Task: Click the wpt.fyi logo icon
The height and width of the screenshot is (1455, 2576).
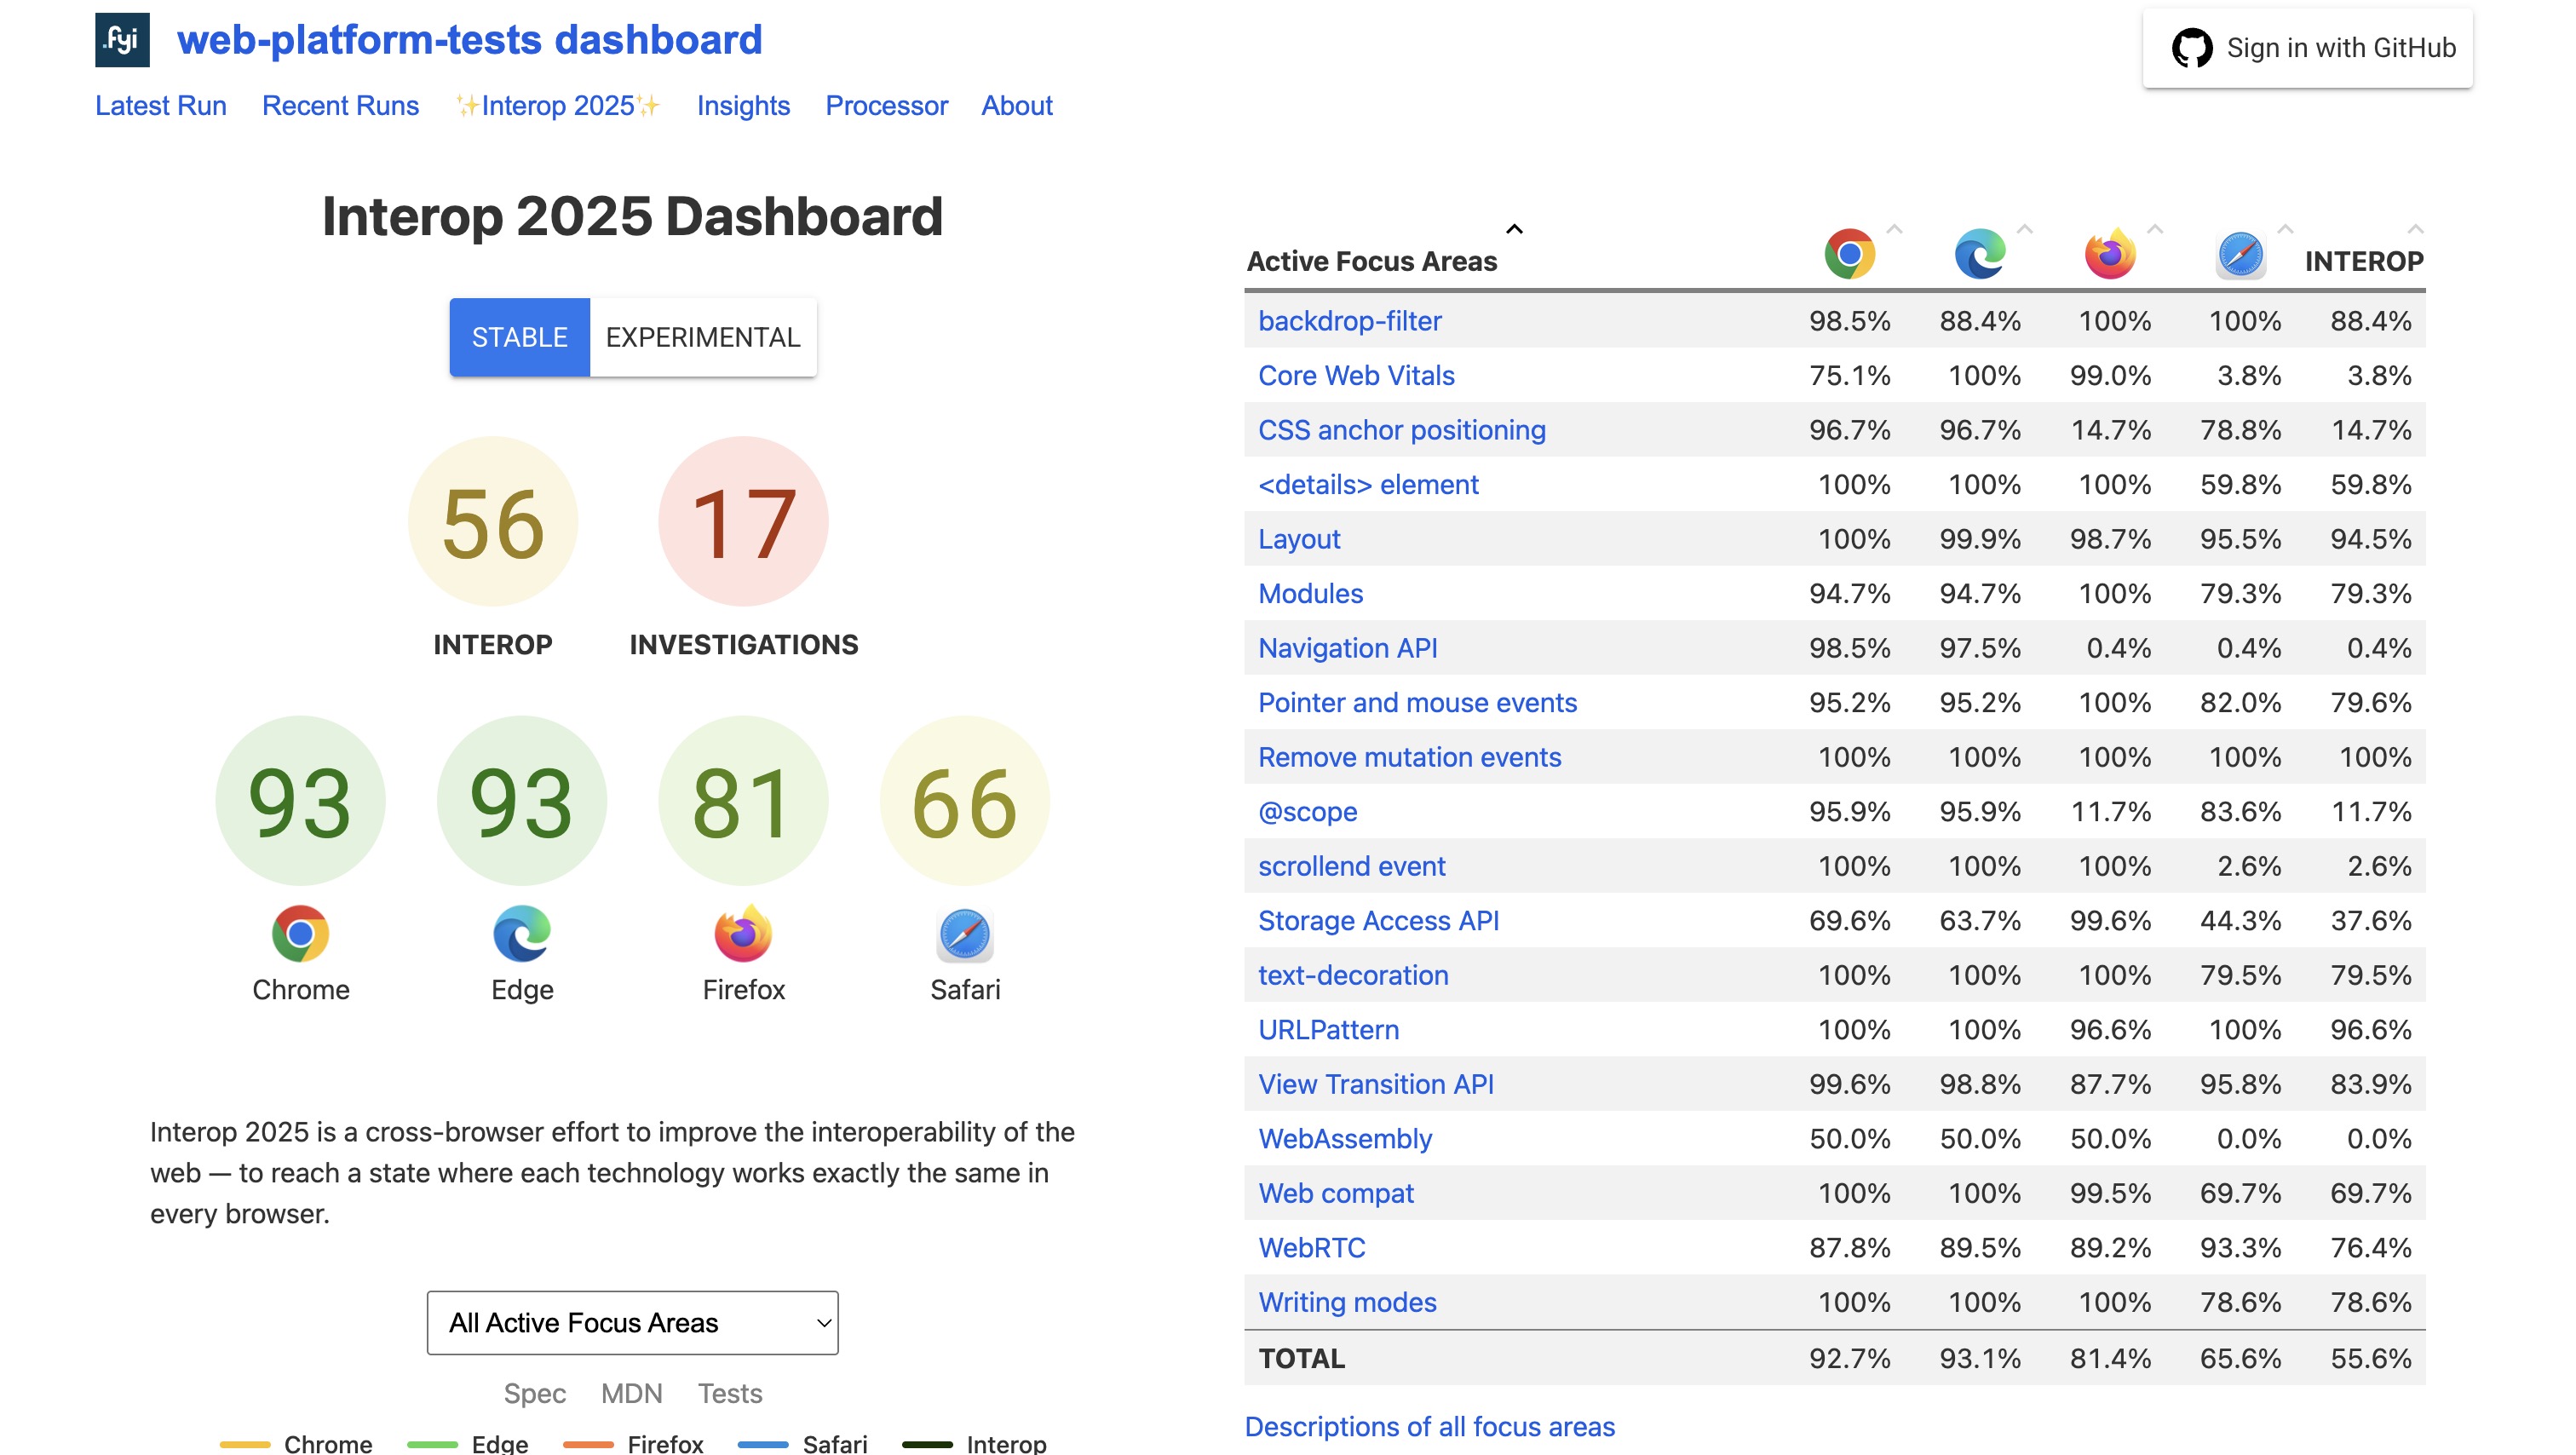Action: [122, 40]
